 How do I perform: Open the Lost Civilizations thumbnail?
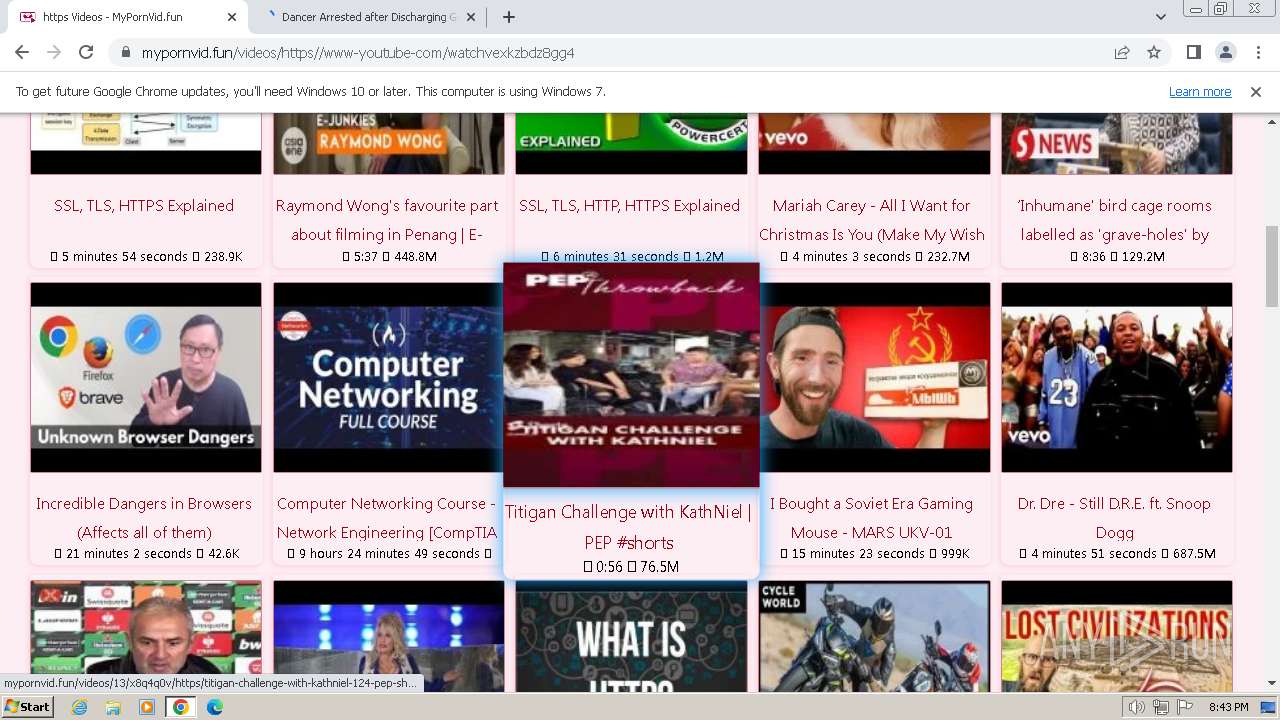click(1117, 637)
